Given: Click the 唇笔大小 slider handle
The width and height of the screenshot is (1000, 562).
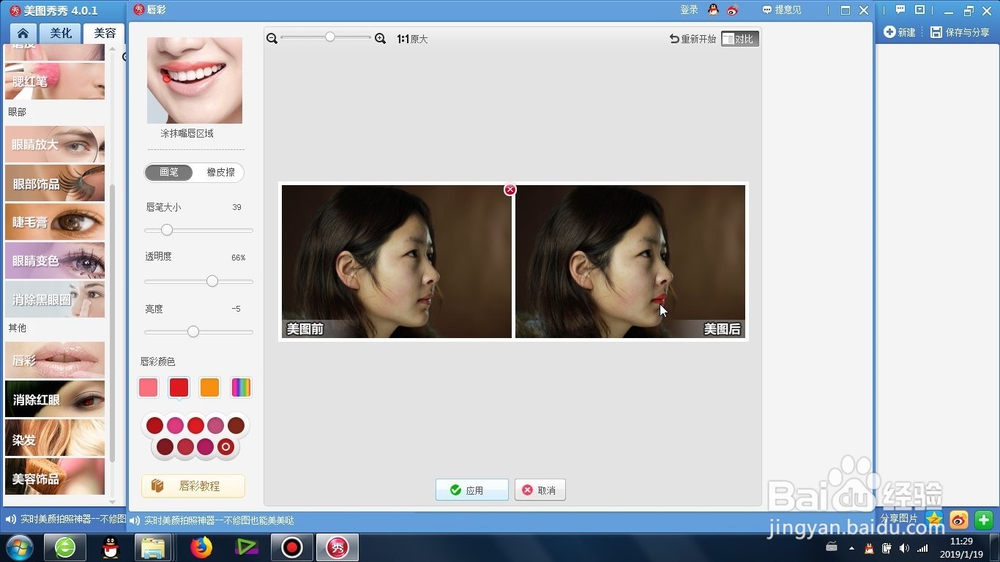Looking at the screenshot, I should pyautogui.click(x=166, y=230).
